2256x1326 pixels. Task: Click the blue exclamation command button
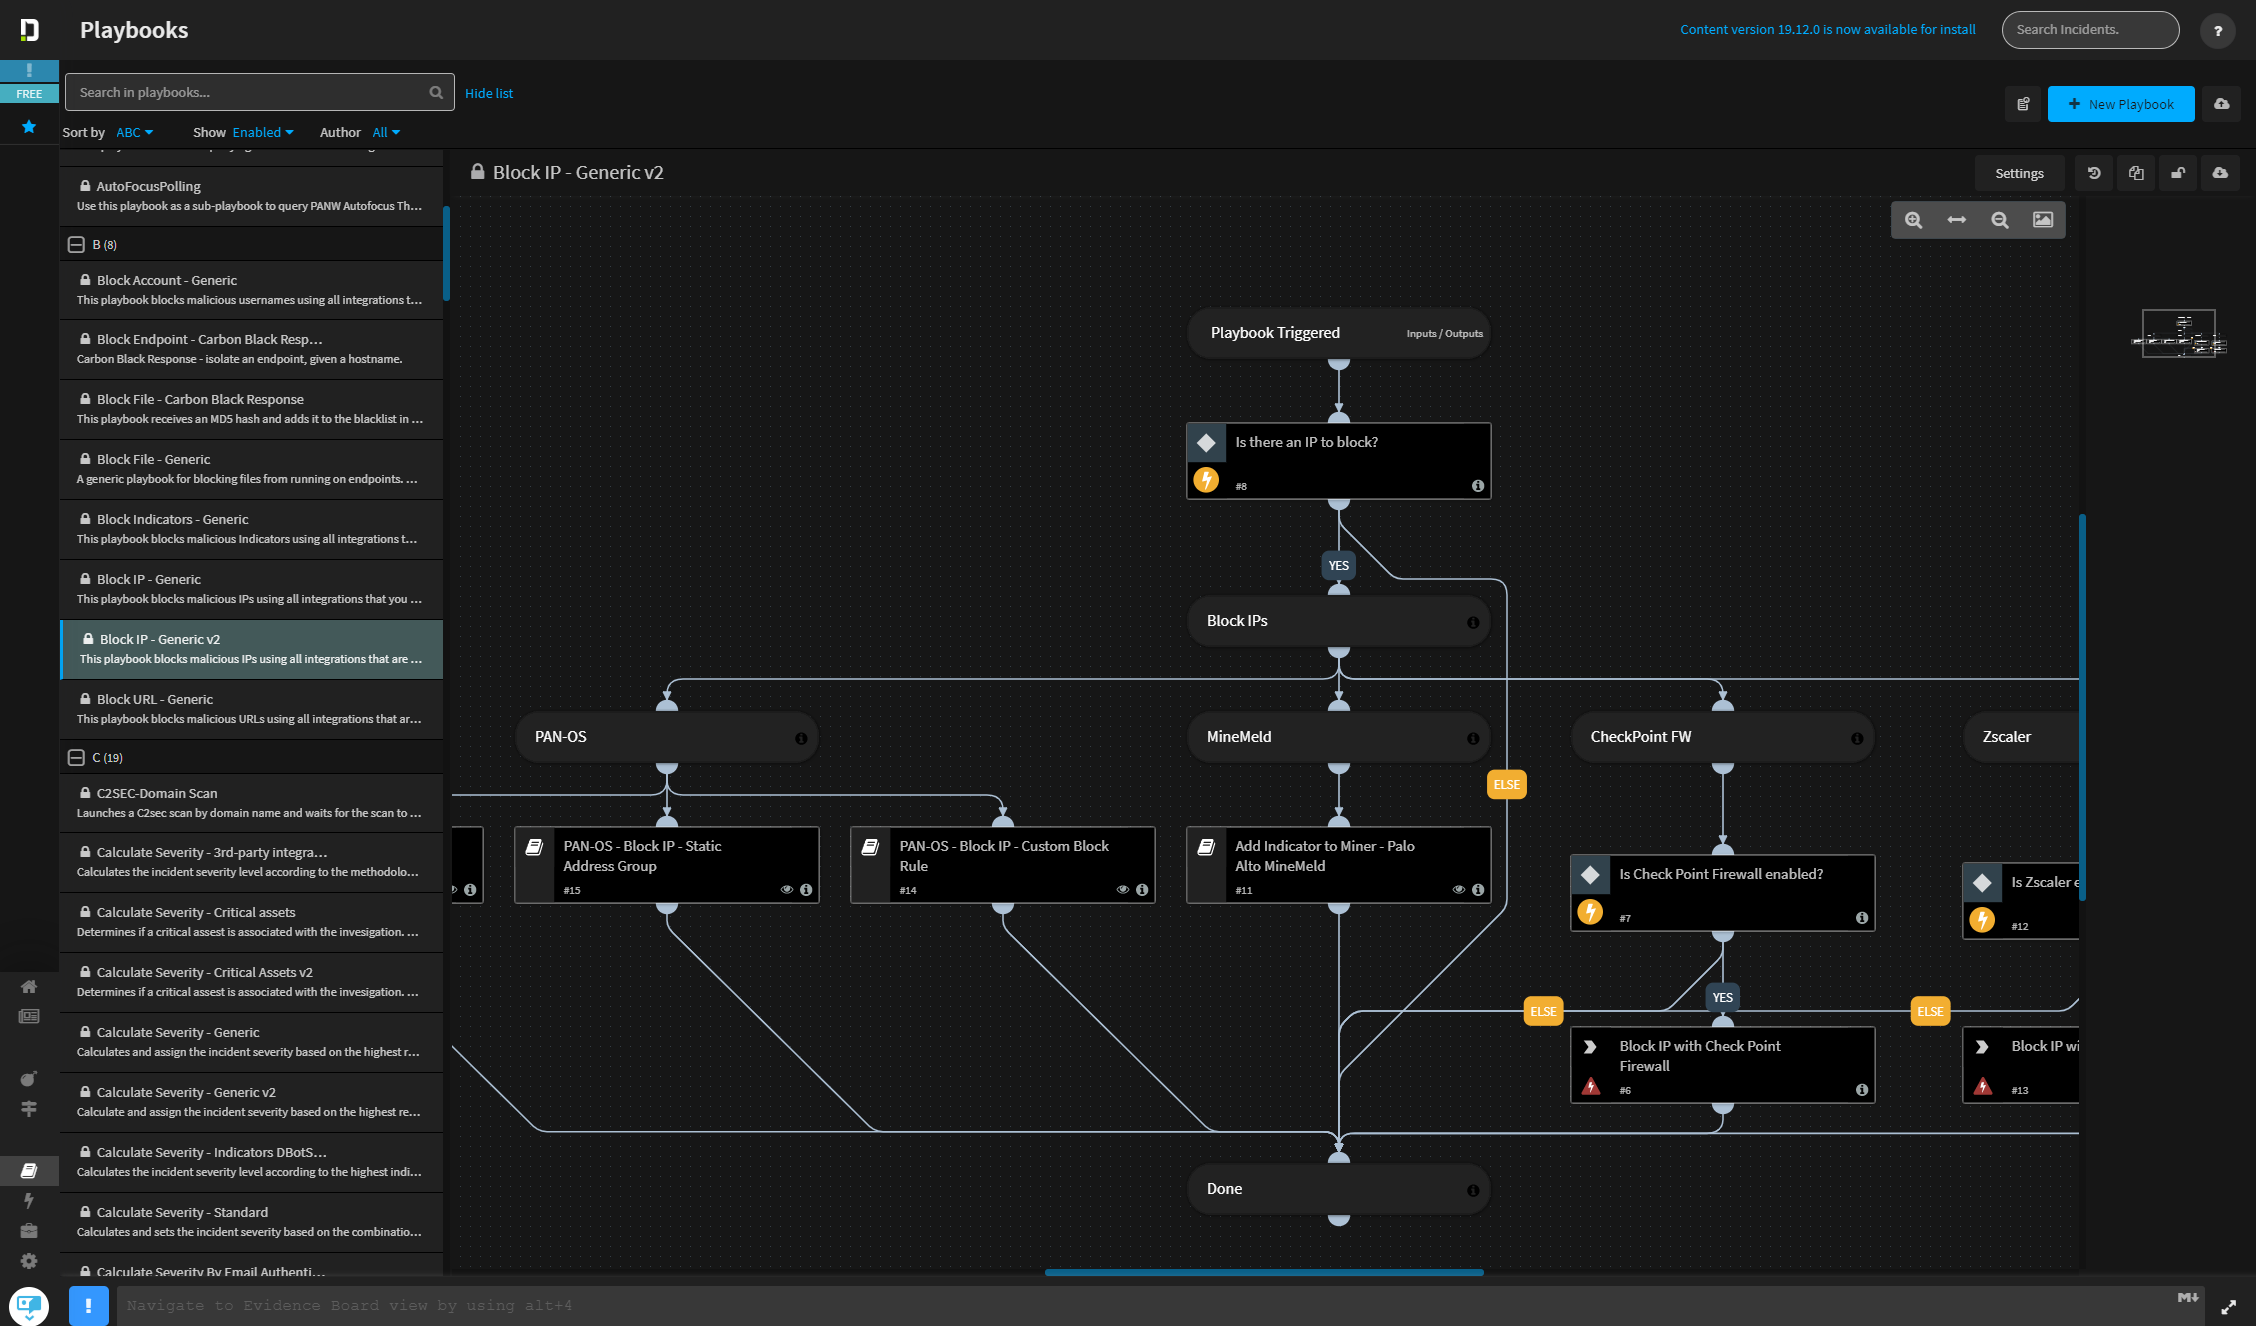click(x=89, y=1305)
